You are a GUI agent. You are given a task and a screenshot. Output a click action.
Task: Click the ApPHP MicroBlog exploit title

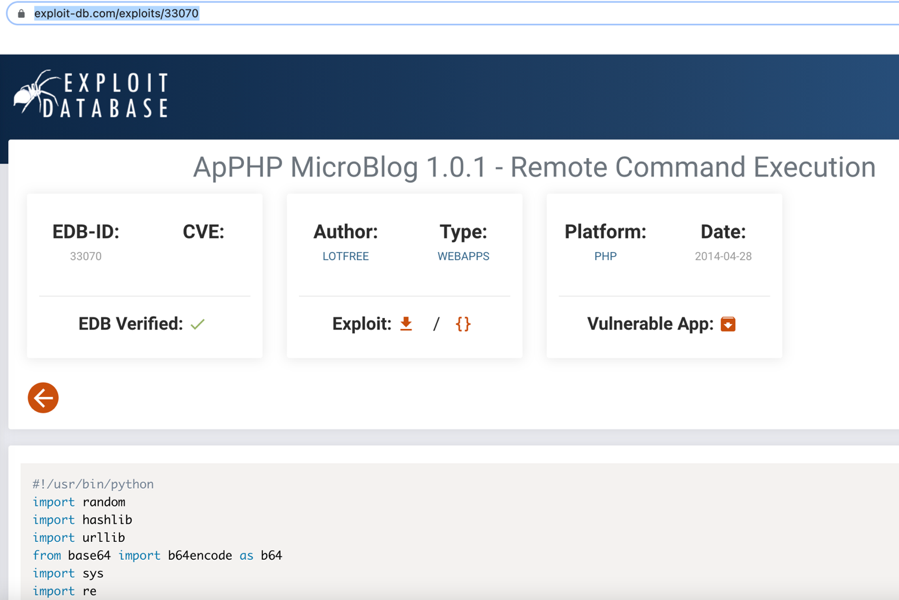(534, 167)
